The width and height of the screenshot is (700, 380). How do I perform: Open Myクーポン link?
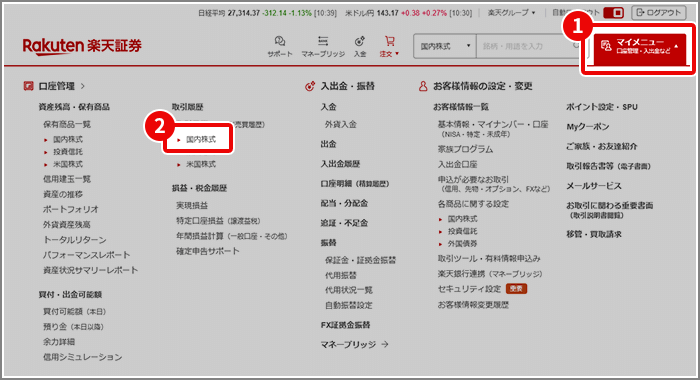[x=588, y=127]
